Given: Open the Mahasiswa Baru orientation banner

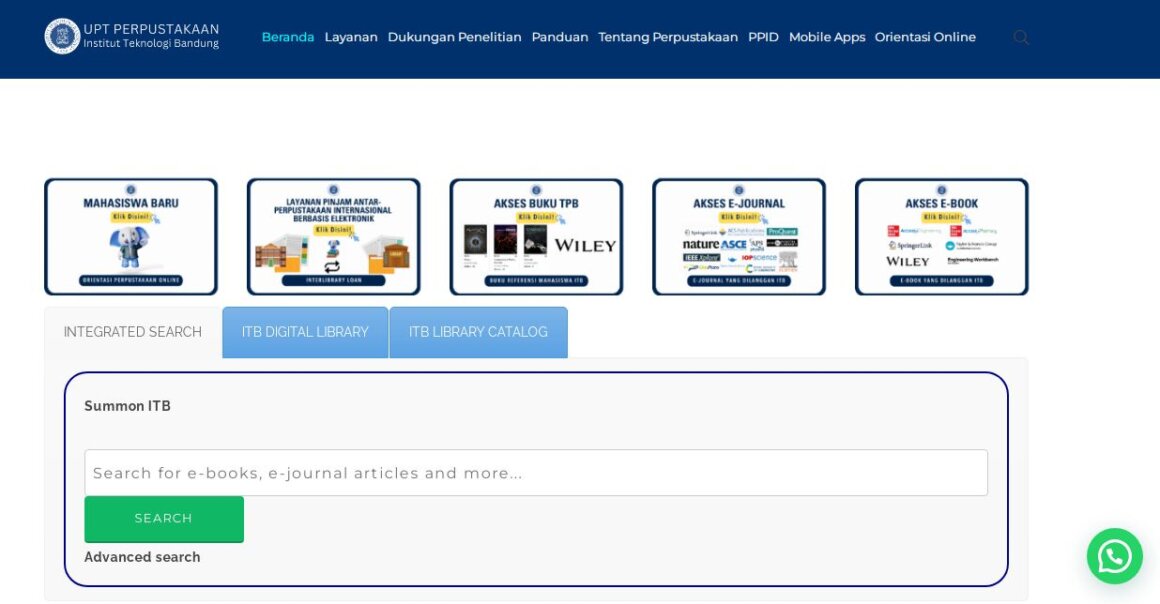Looking at the screenshot, I should click(x=130, y=237).
